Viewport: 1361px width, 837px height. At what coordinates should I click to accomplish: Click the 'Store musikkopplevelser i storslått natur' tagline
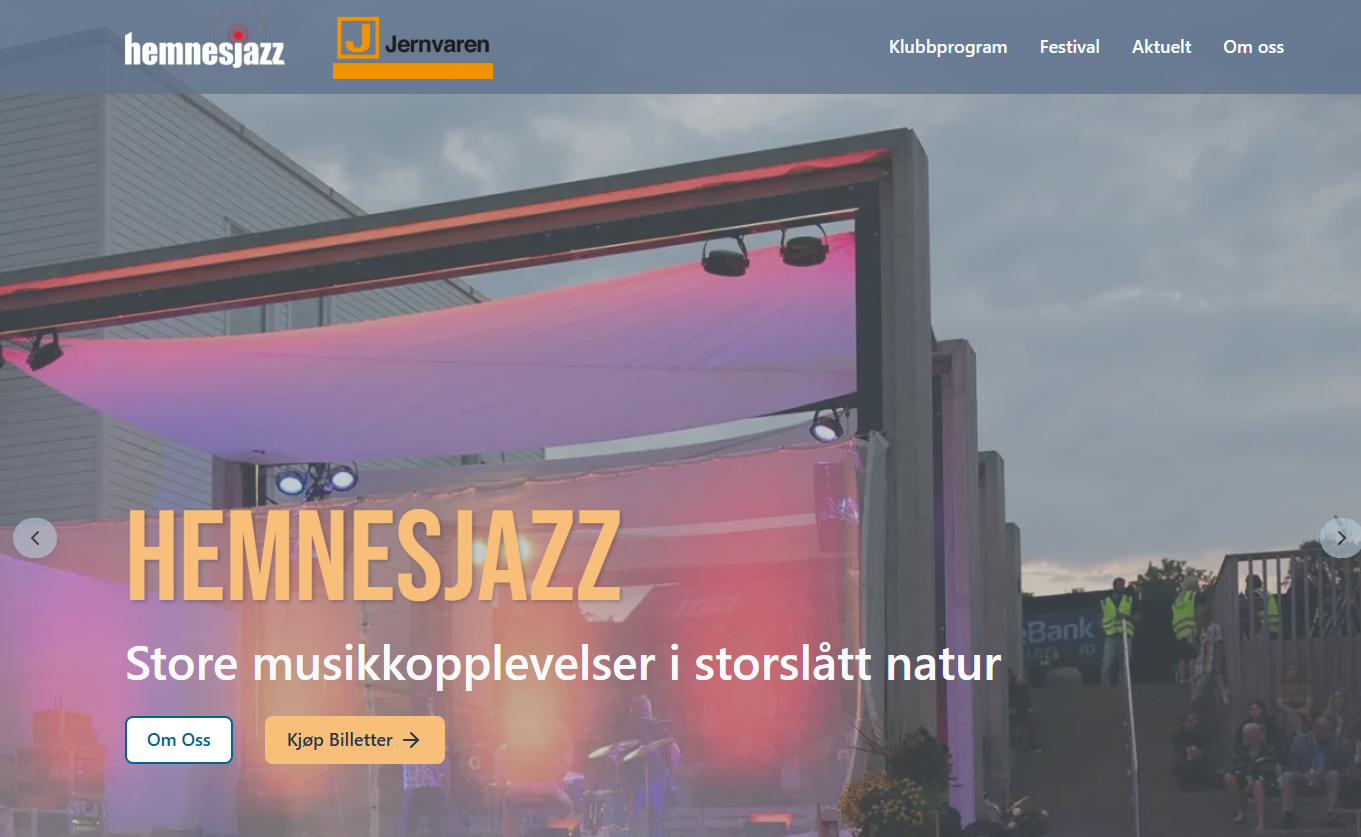point(563,663)
